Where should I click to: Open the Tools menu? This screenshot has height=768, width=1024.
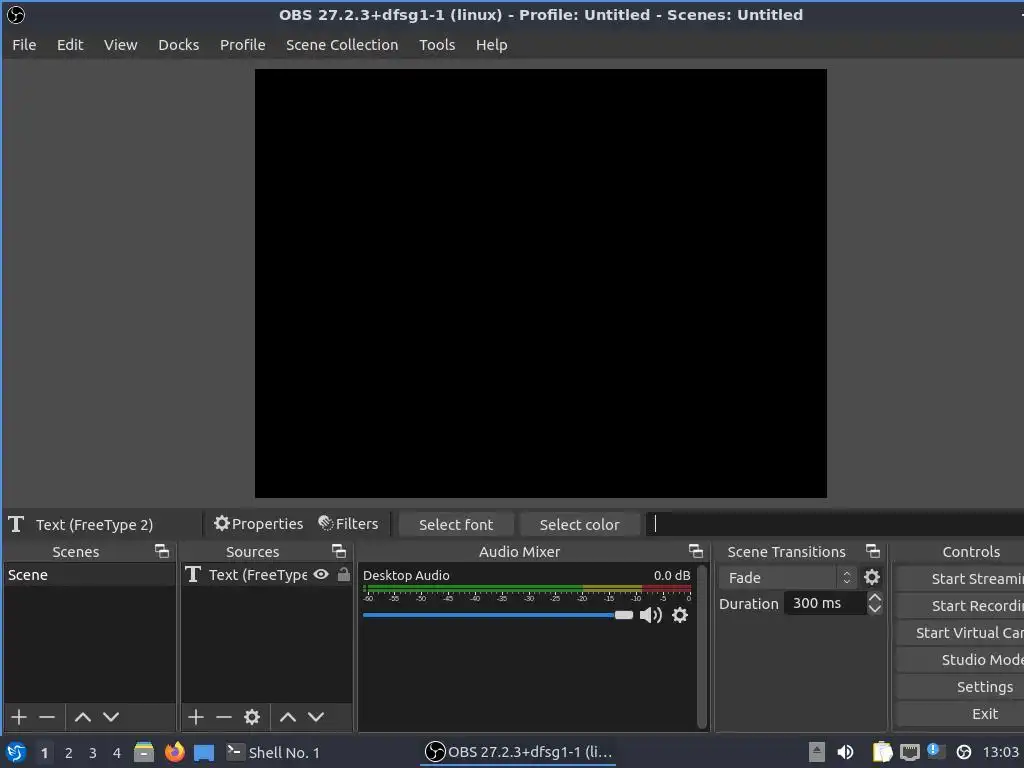(437, 45)
